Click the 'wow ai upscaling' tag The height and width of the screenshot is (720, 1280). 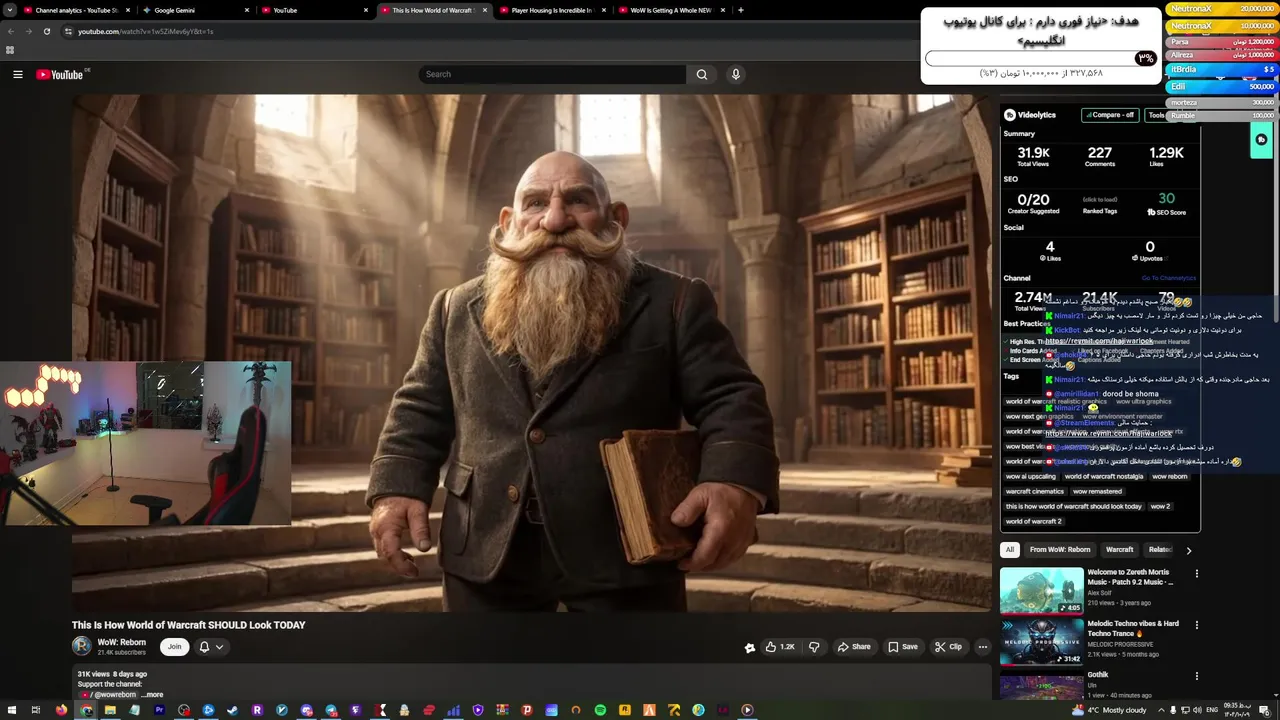pyautogui.click(x=1030, y=476)
